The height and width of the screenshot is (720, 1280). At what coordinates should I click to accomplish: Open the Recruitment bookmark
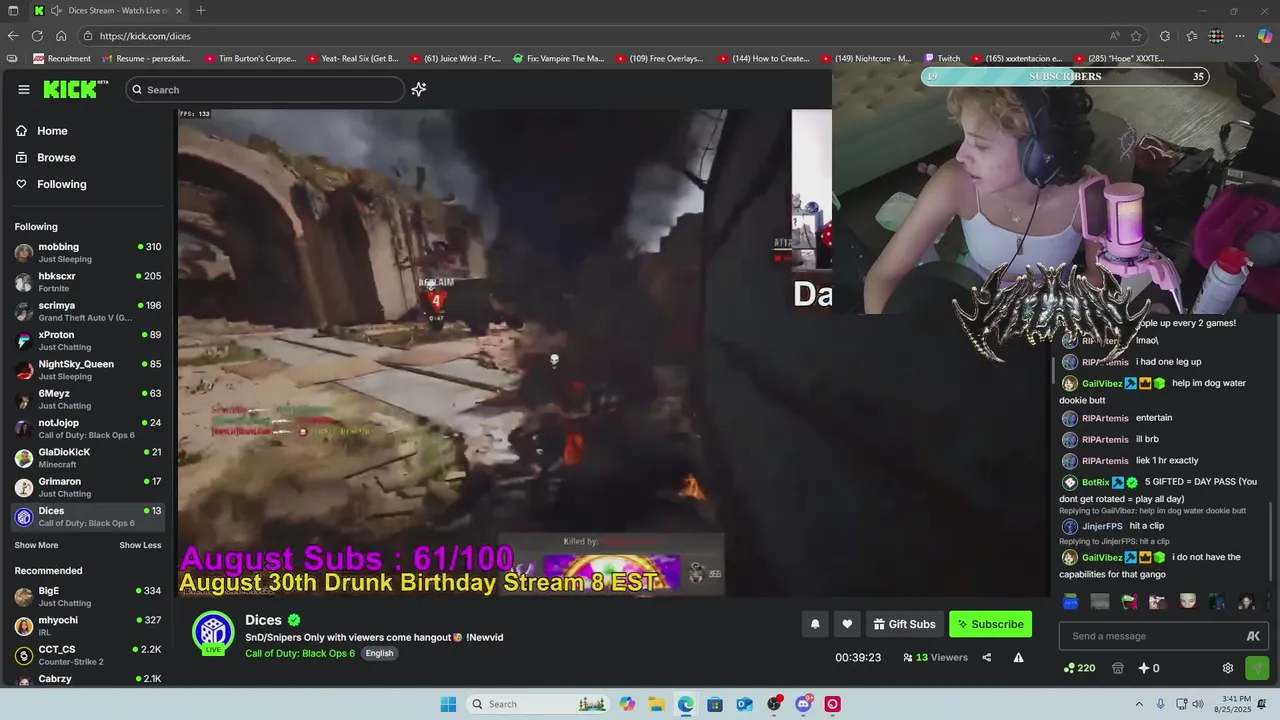coord(62,58)
